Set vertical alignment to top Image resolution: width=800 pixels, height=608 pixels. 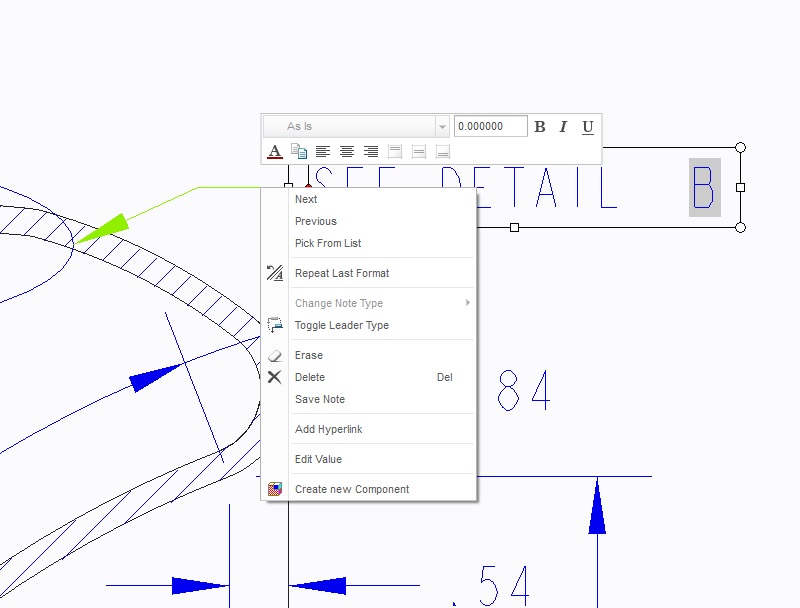(395, 151)
